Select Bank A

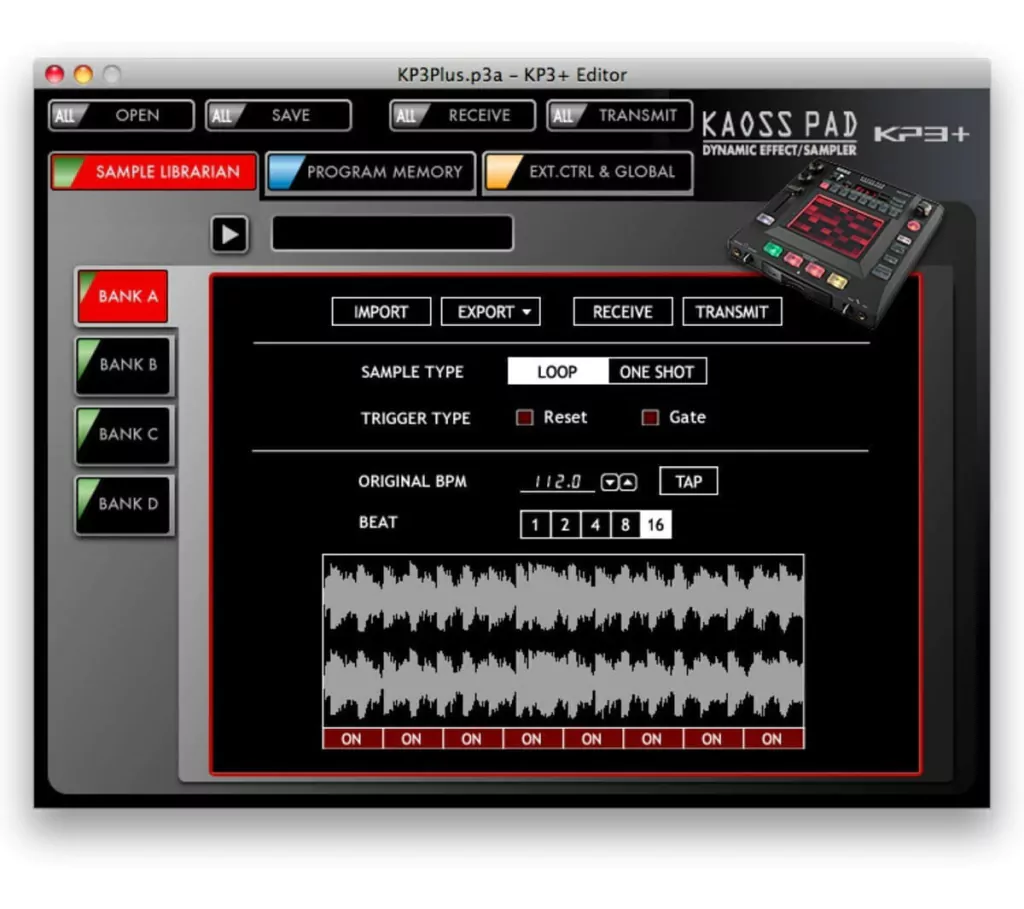coord(123,296)
